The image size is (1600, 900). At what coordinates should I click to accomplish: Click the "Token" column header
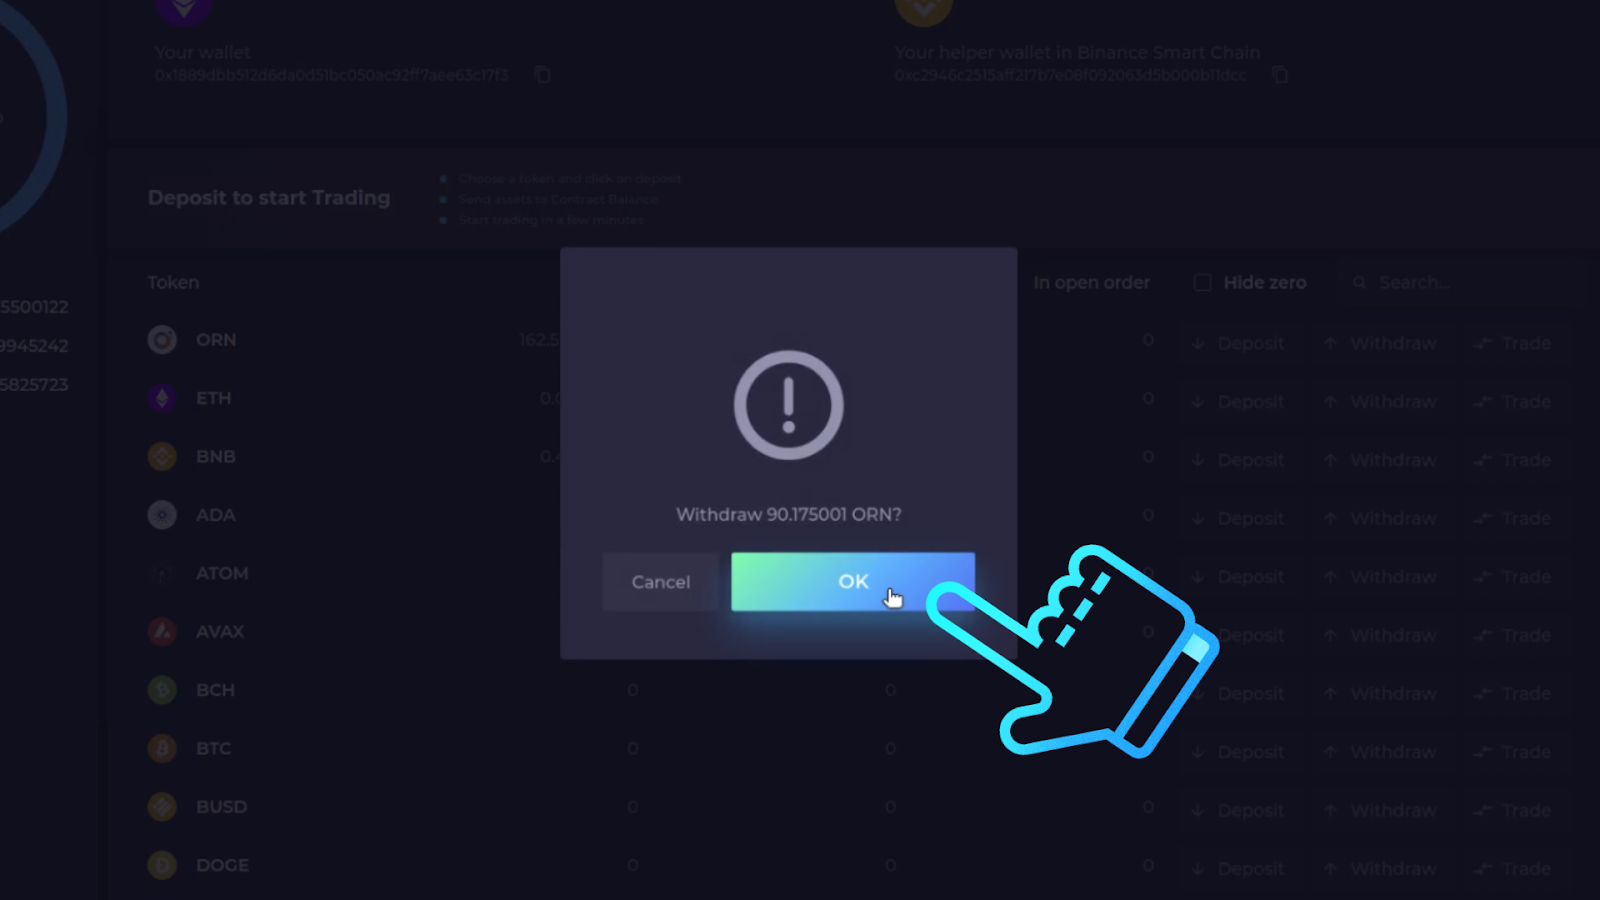pyautogui.click(x=173, y=283)
